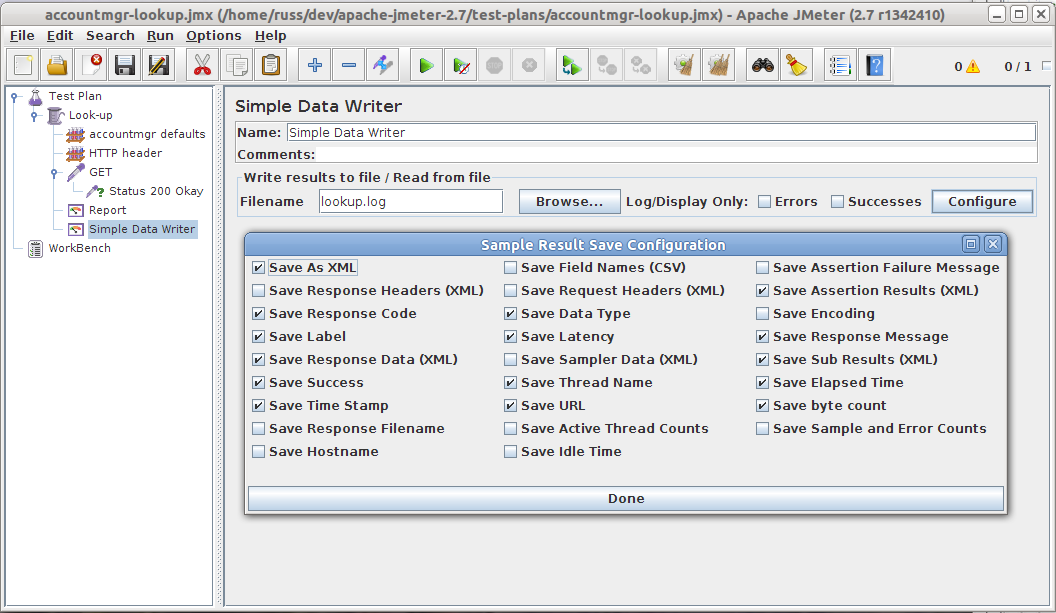Open a test plan with the folder icon
Image resolution: width=1056 pixels, height=613 pixels.
click(x=57, y=65)
